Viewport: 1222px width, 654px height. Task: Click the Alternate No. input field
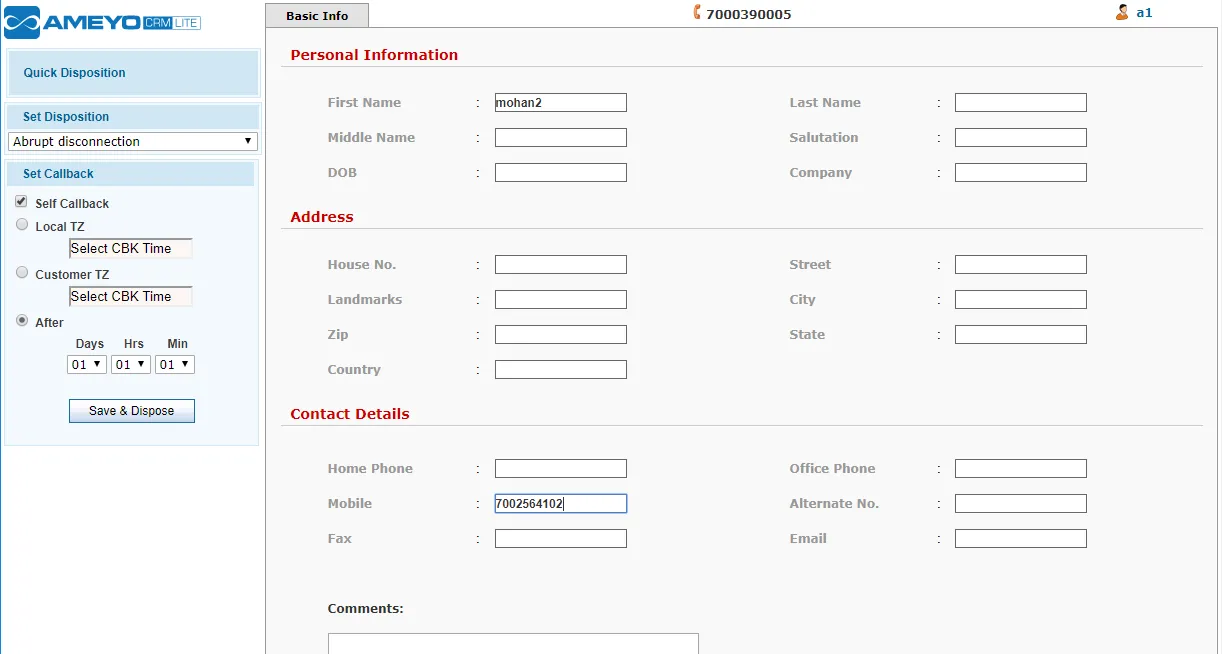1021,504
